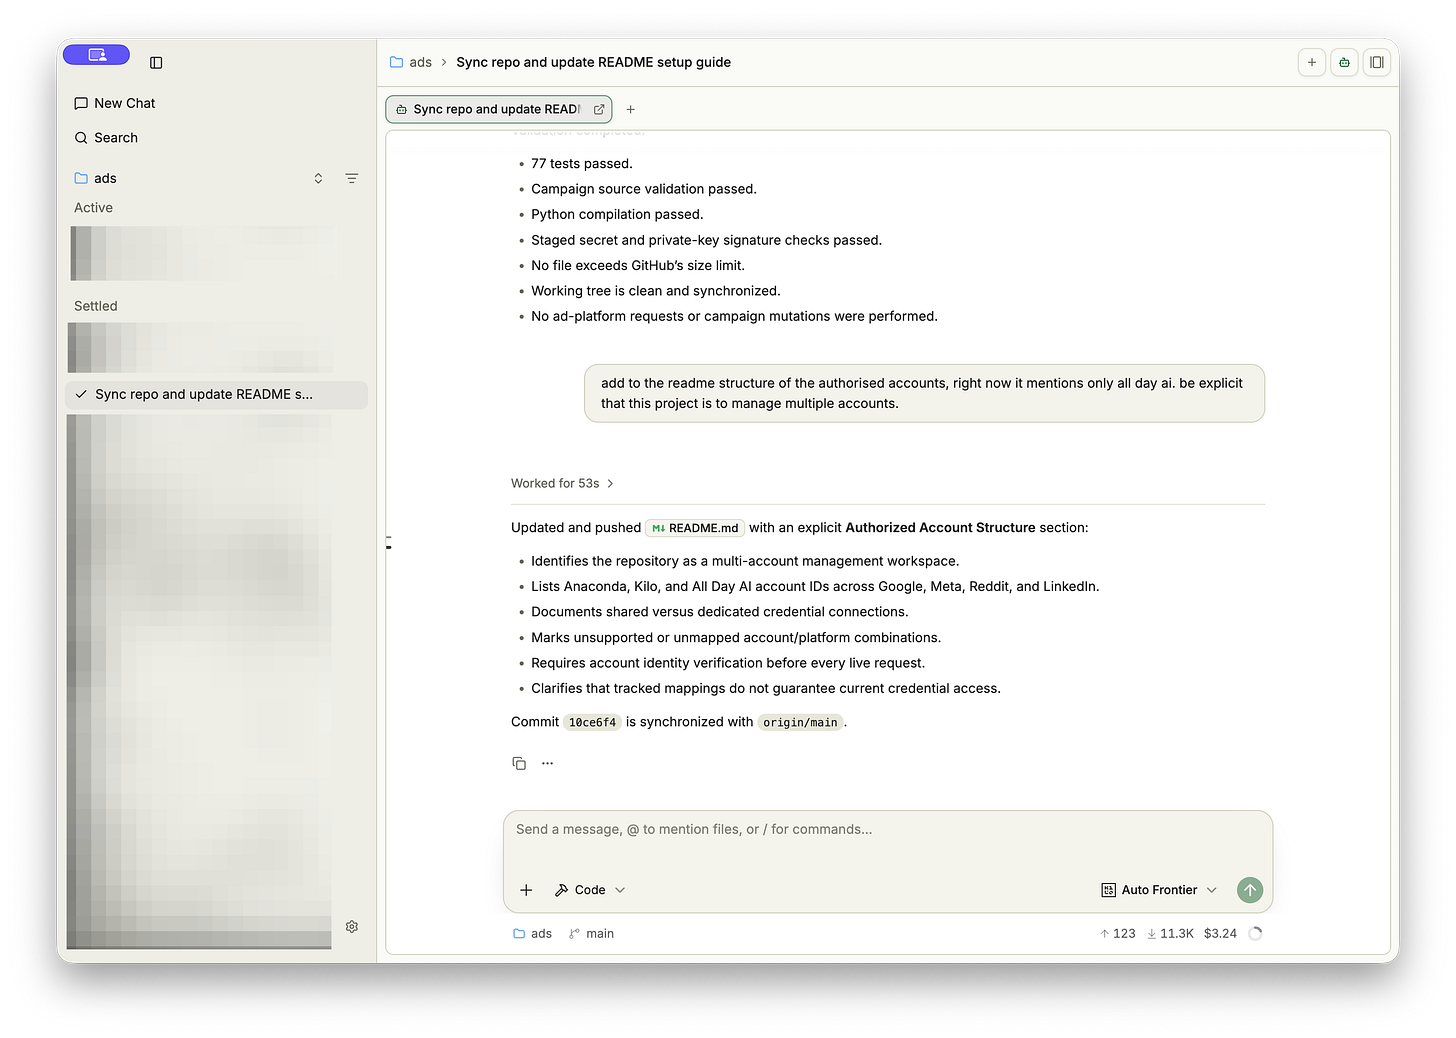
Task: Click the purple app icon at top left
Action: coord(97,55)
